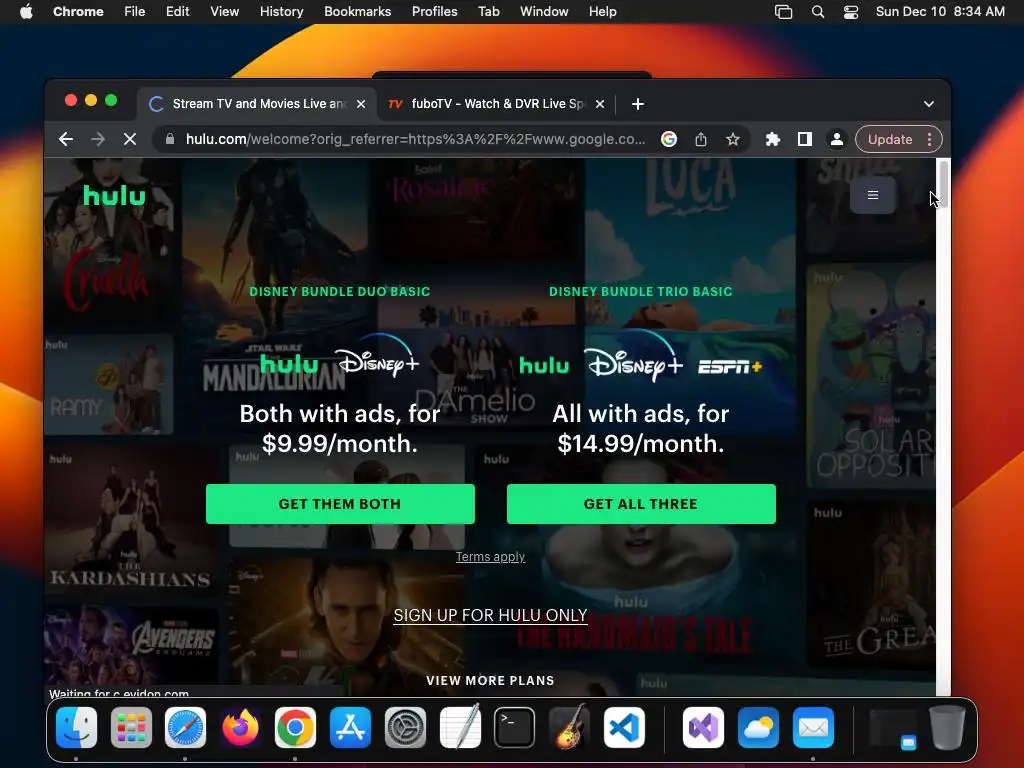Open Safari from the dock
The width and height of the screenshot is (1024, 768).
[185, 728]
